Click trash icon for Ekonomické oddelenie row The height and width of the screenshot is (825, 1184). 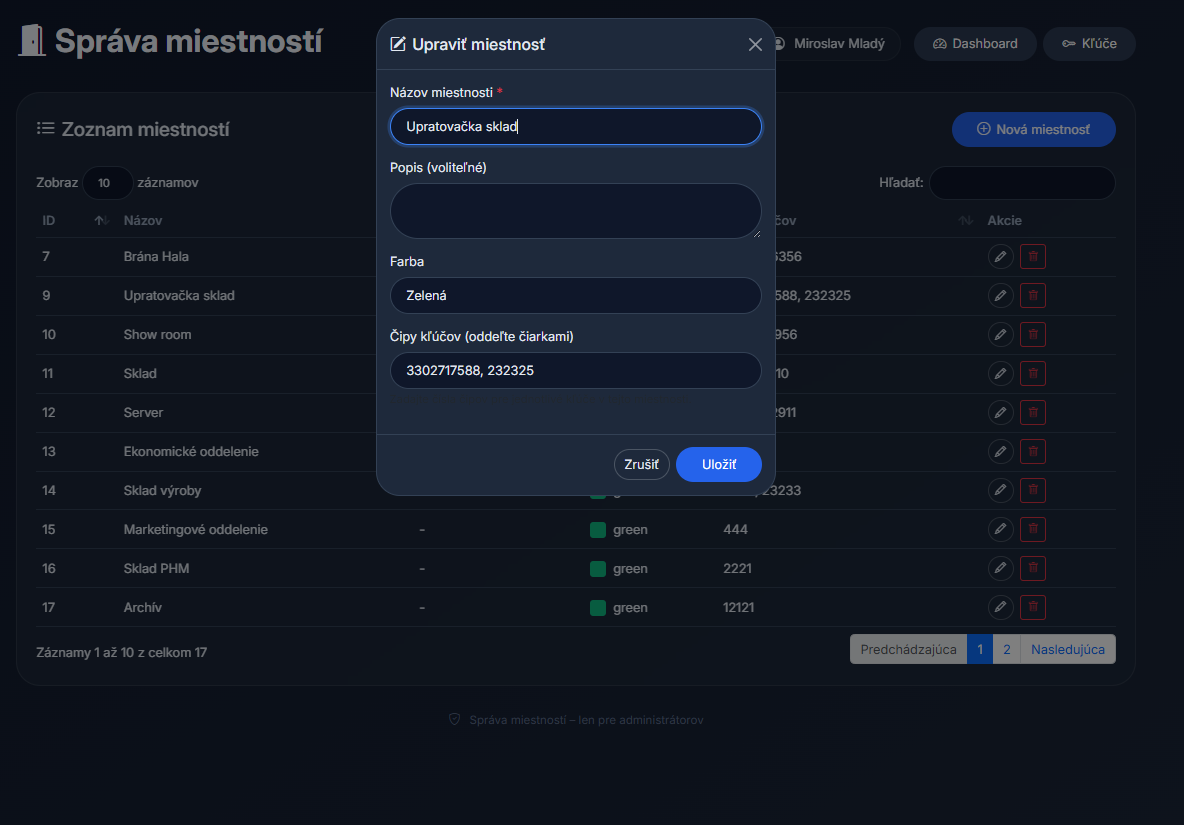tap(1033, 452)
